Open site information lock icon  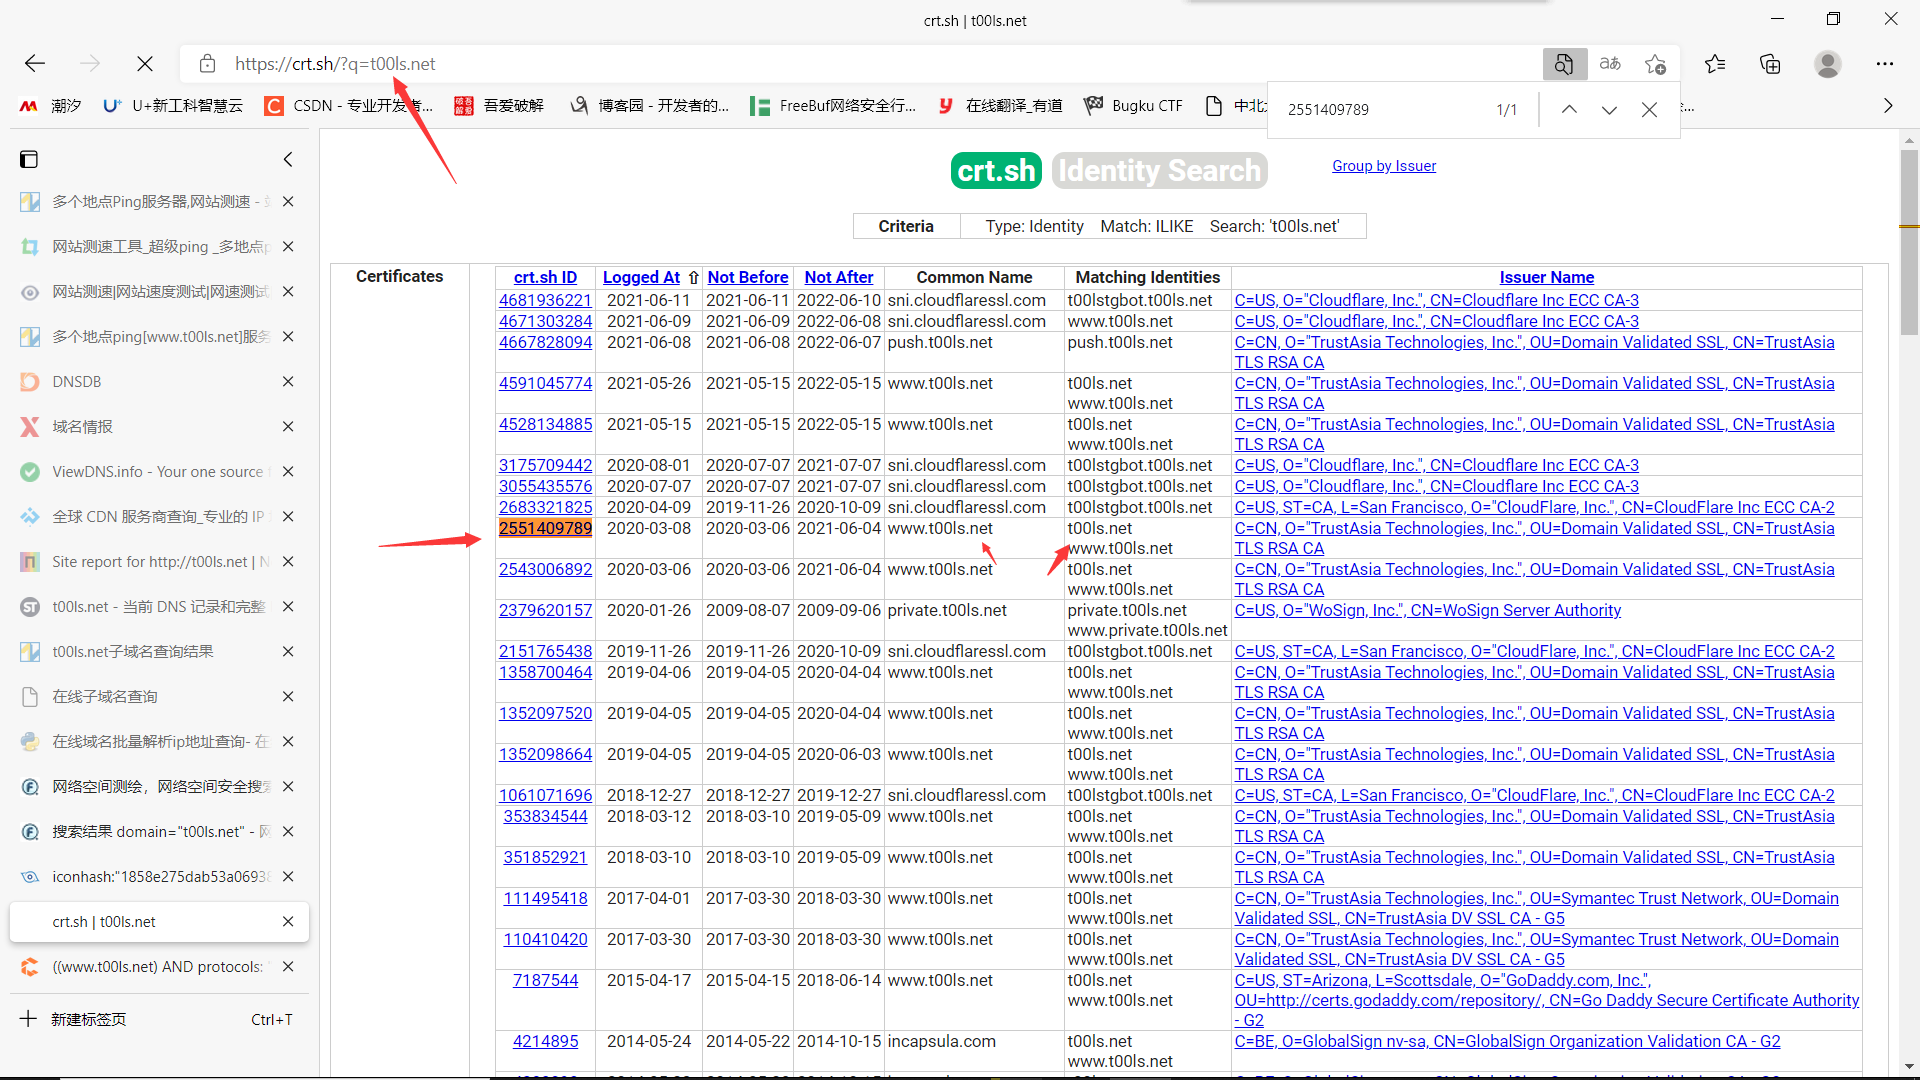click(x=207, y=64)
